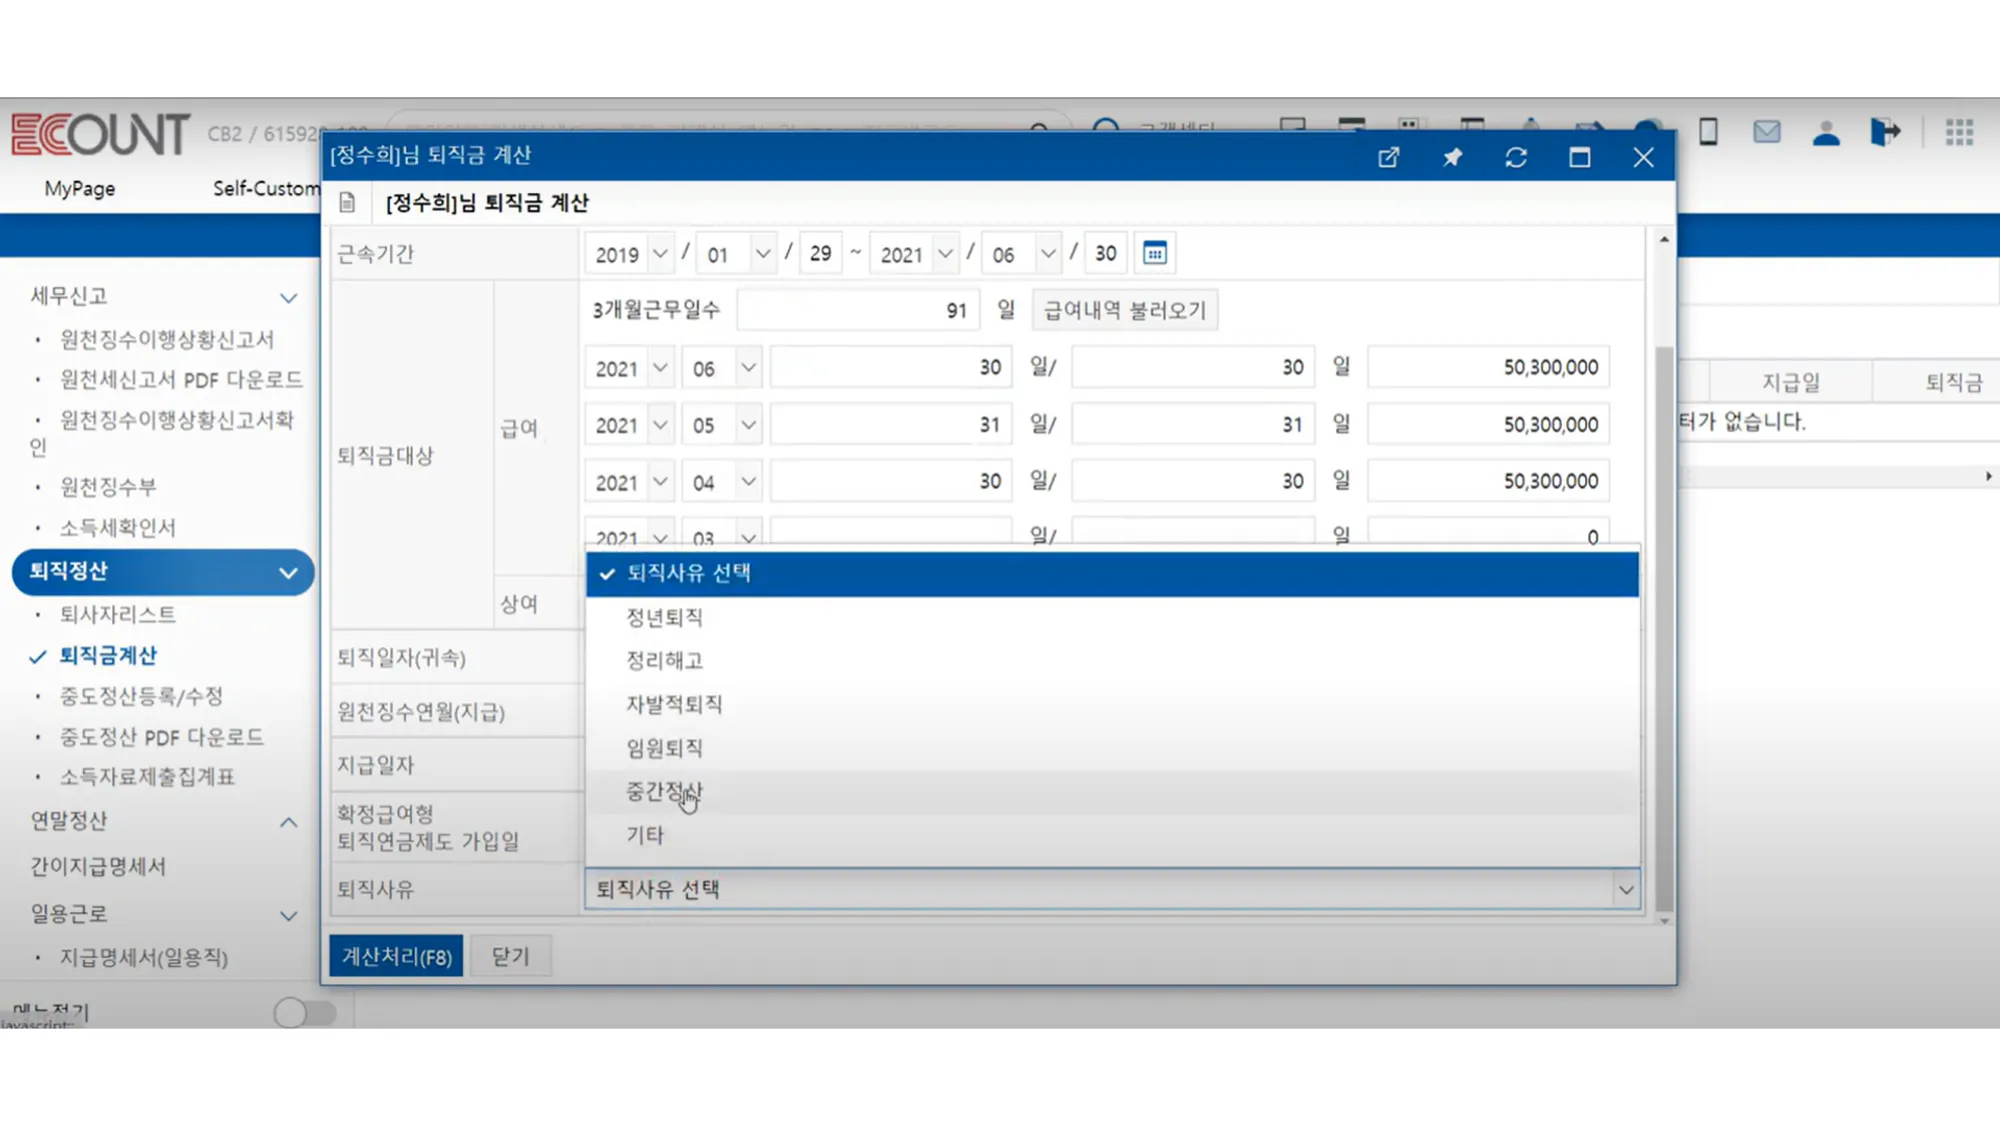This screenshot has height=1125, width=2000.
Task: Open the end year 2021 dropdown in 근속기간
Action: tap(915, 254)
